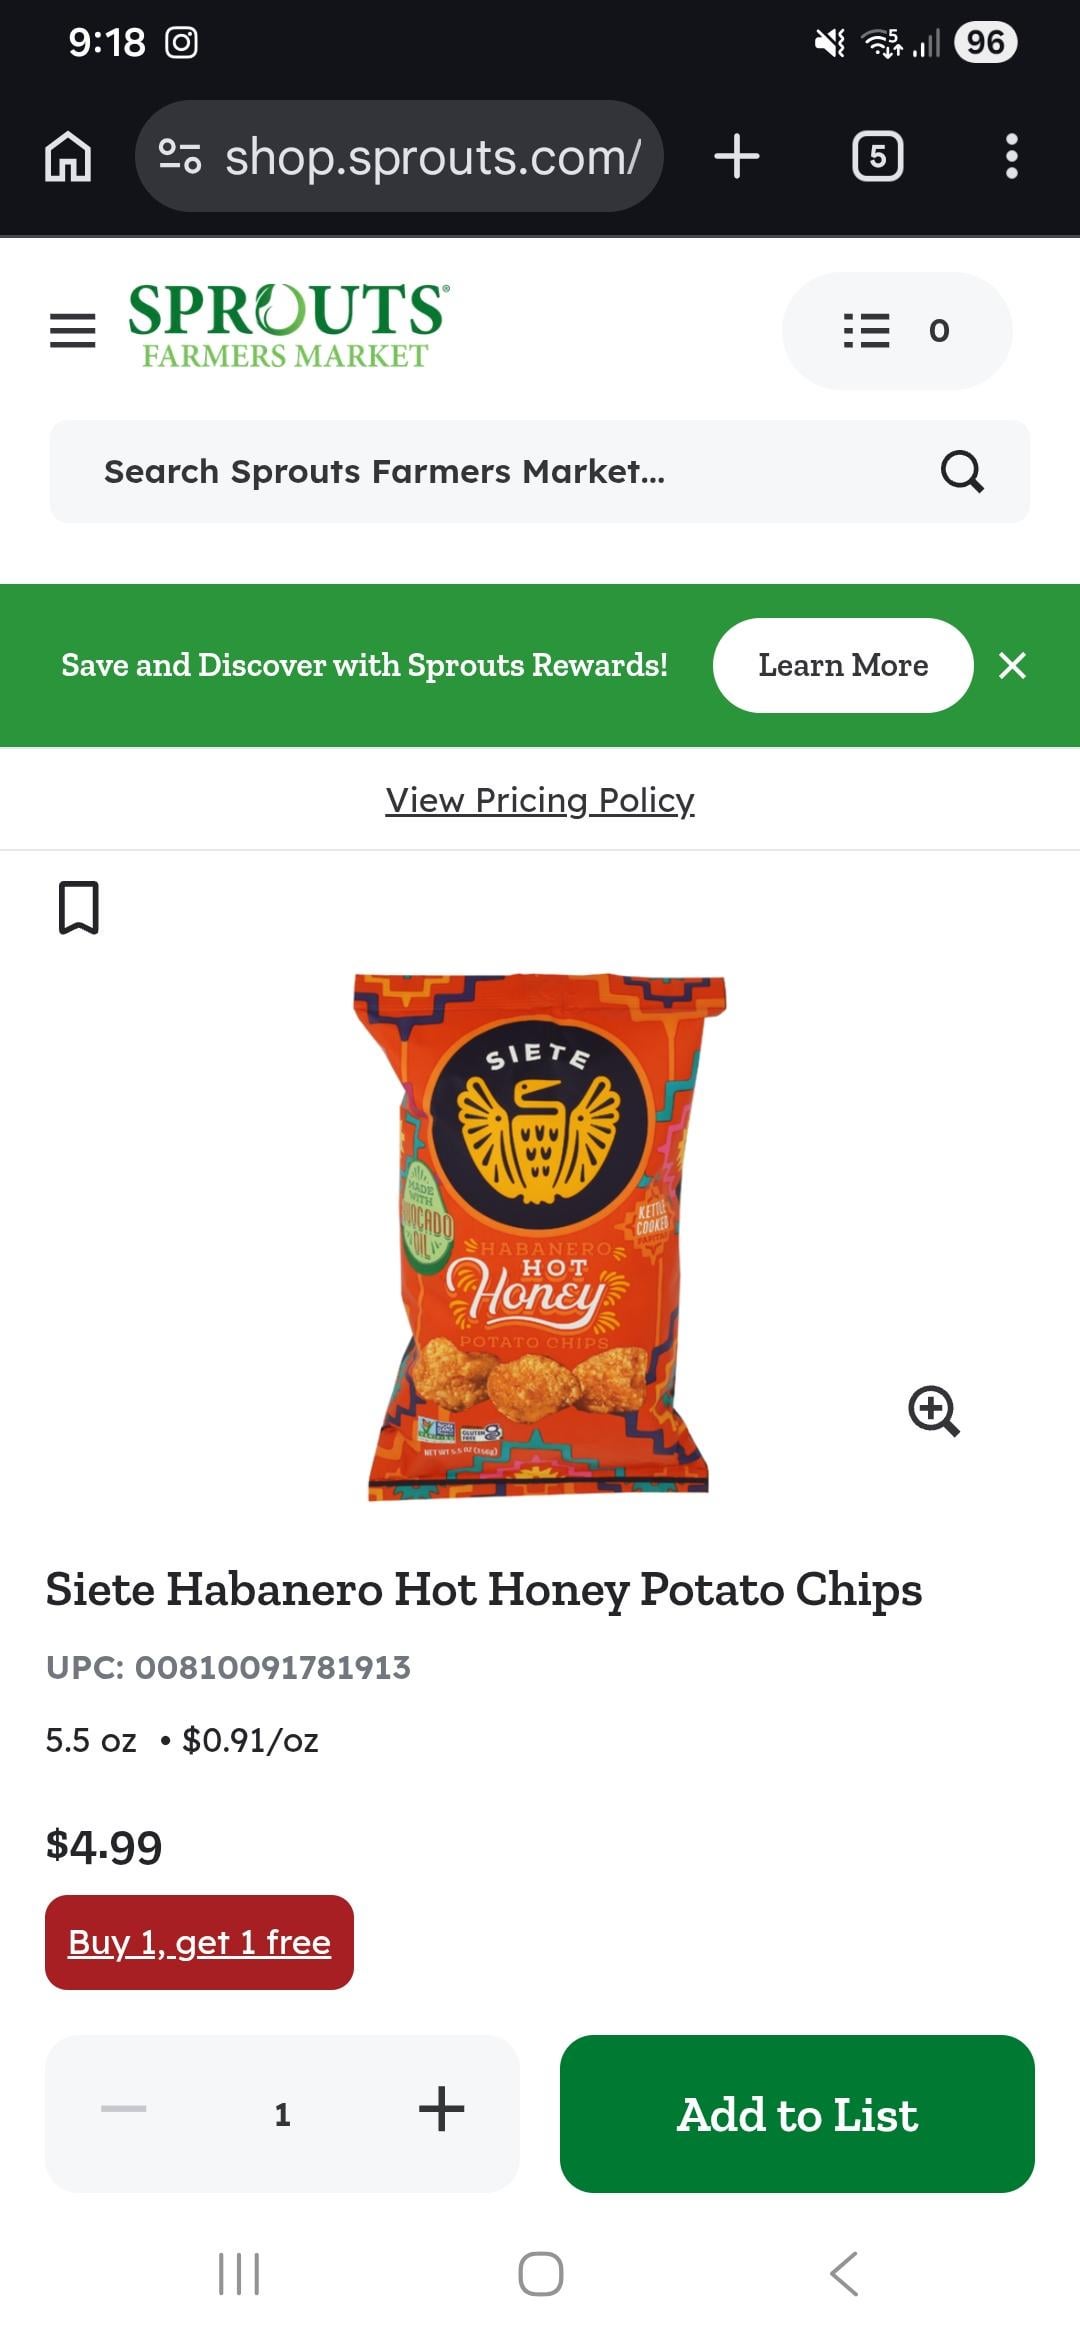Dismiss the Sprouts Rewards banner
This screenshot has height=2340, width=1080.
pyautogui.click(x=1013, y=665)
